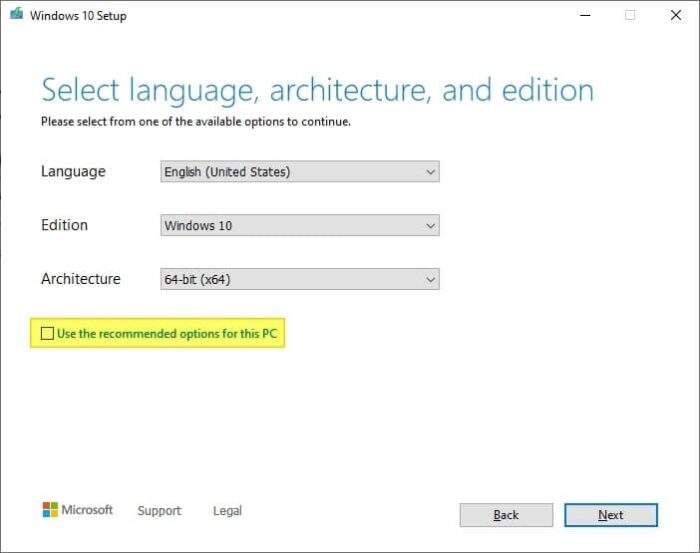Viewport: 700px width, 553px height.
Task: Click the Microsoft logo icon
Action: coord(50,510)
